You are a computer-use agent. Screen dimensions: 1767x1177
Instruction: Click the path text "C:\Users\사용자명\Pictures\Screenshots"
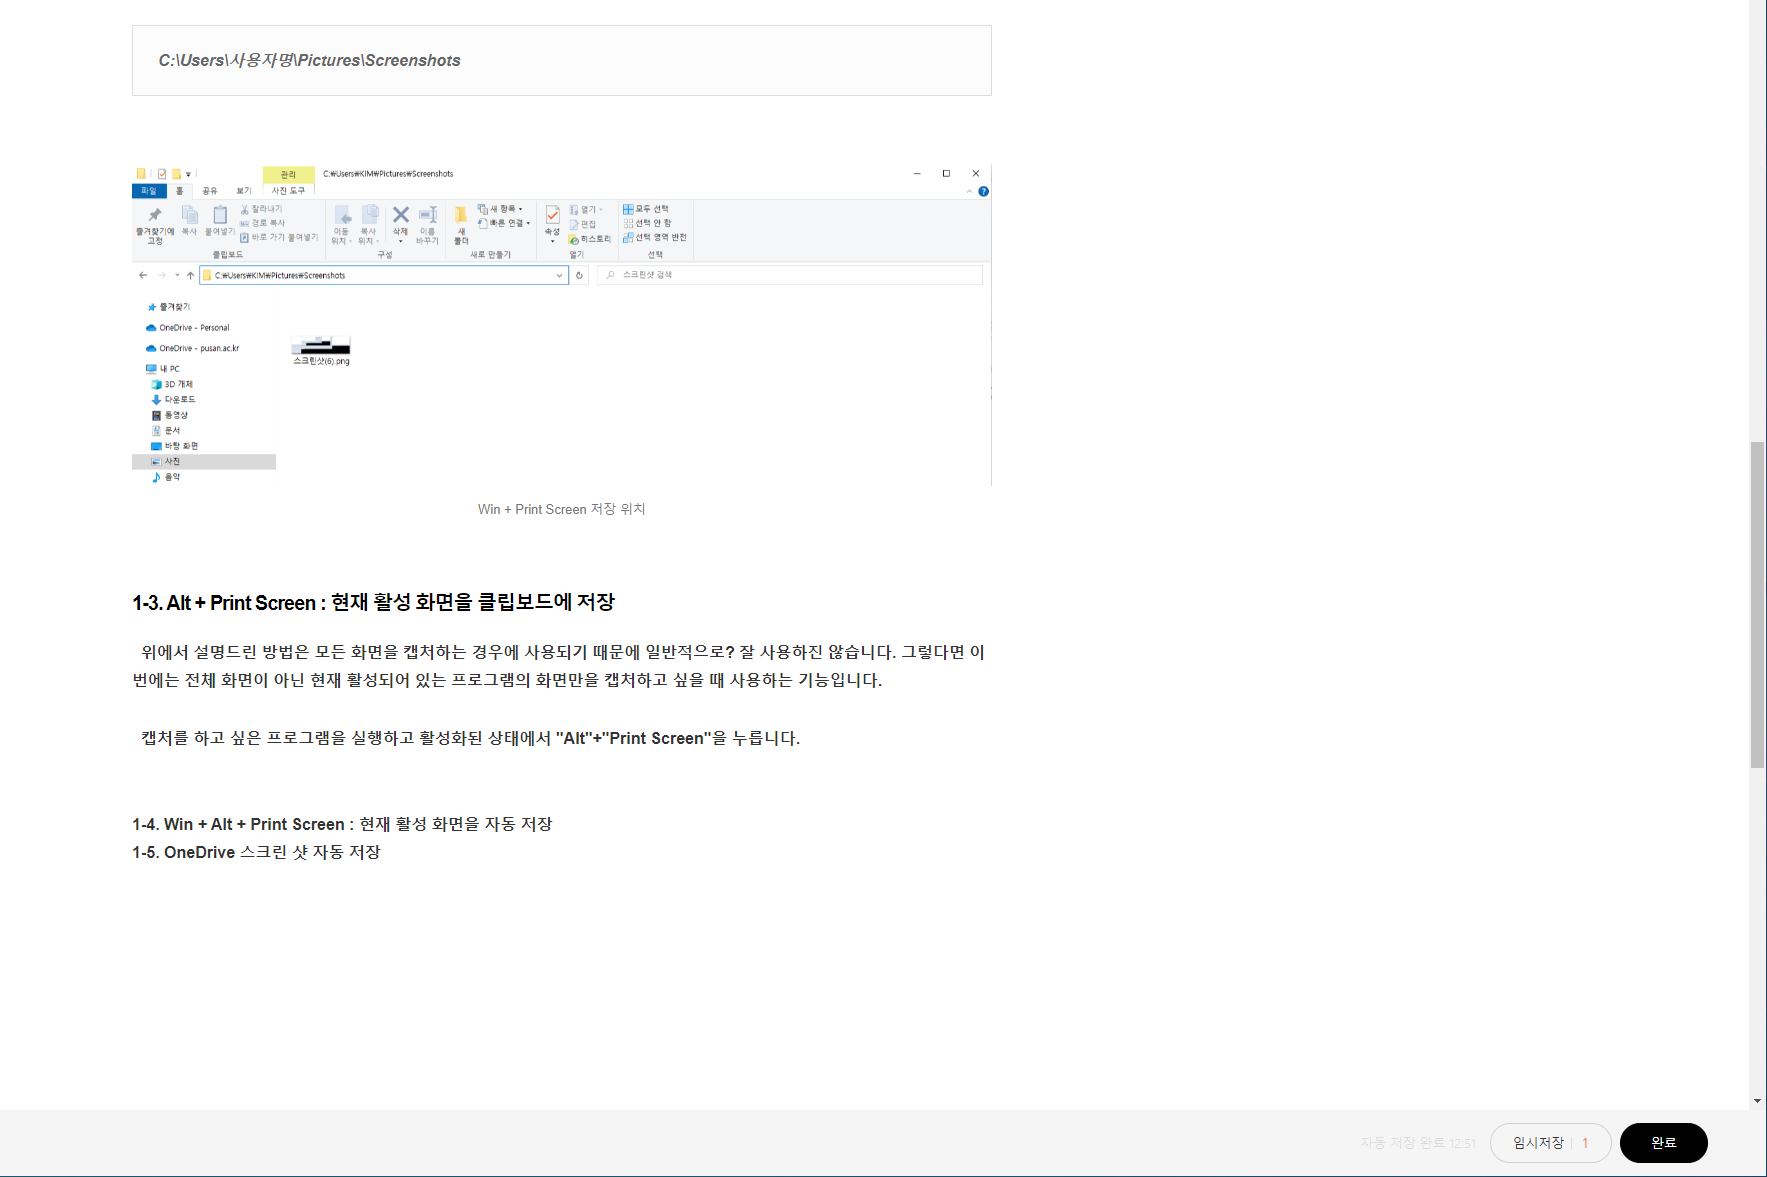click(309, 60)
